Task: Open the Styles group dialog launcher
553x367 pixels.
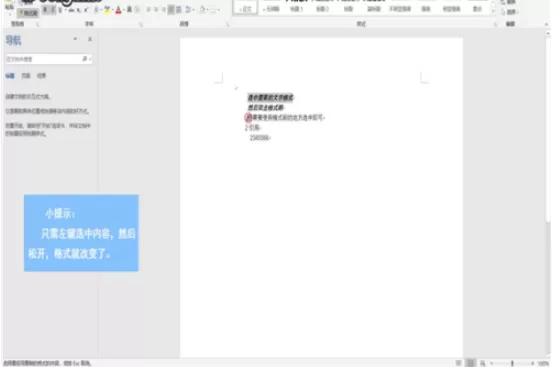Action: 495,24
